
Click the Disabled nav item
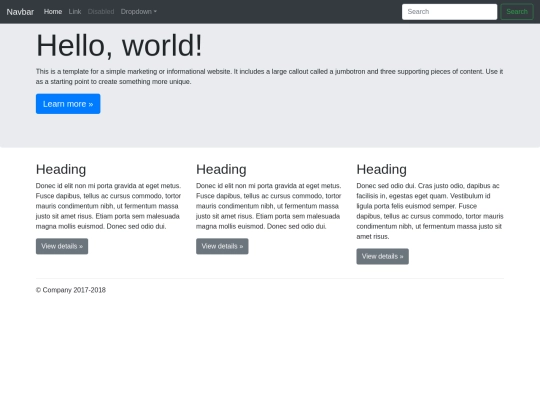tap(101, 12)
